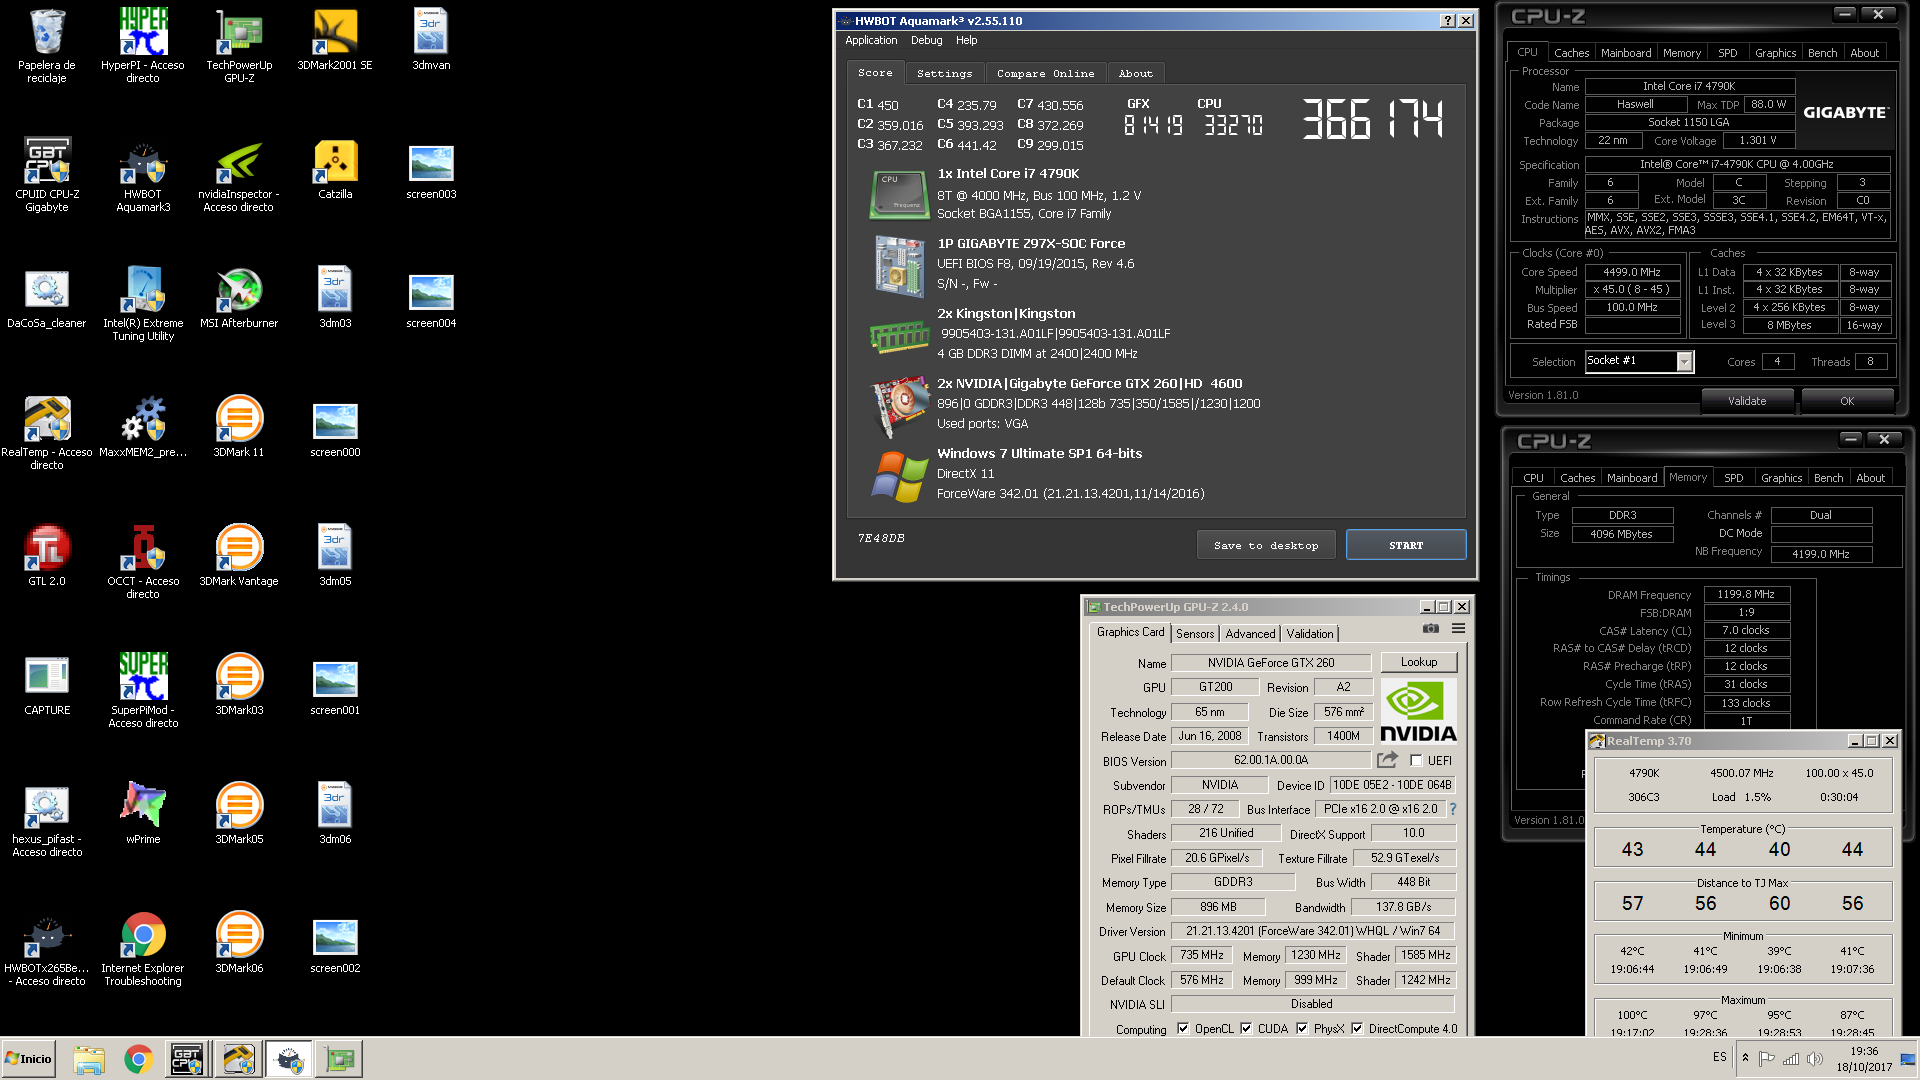Image resolution: width=1920 pixels, height=1080 pixels.
Task: Switch to the Compare Online tab
Action: click(x=1045, y=74)
